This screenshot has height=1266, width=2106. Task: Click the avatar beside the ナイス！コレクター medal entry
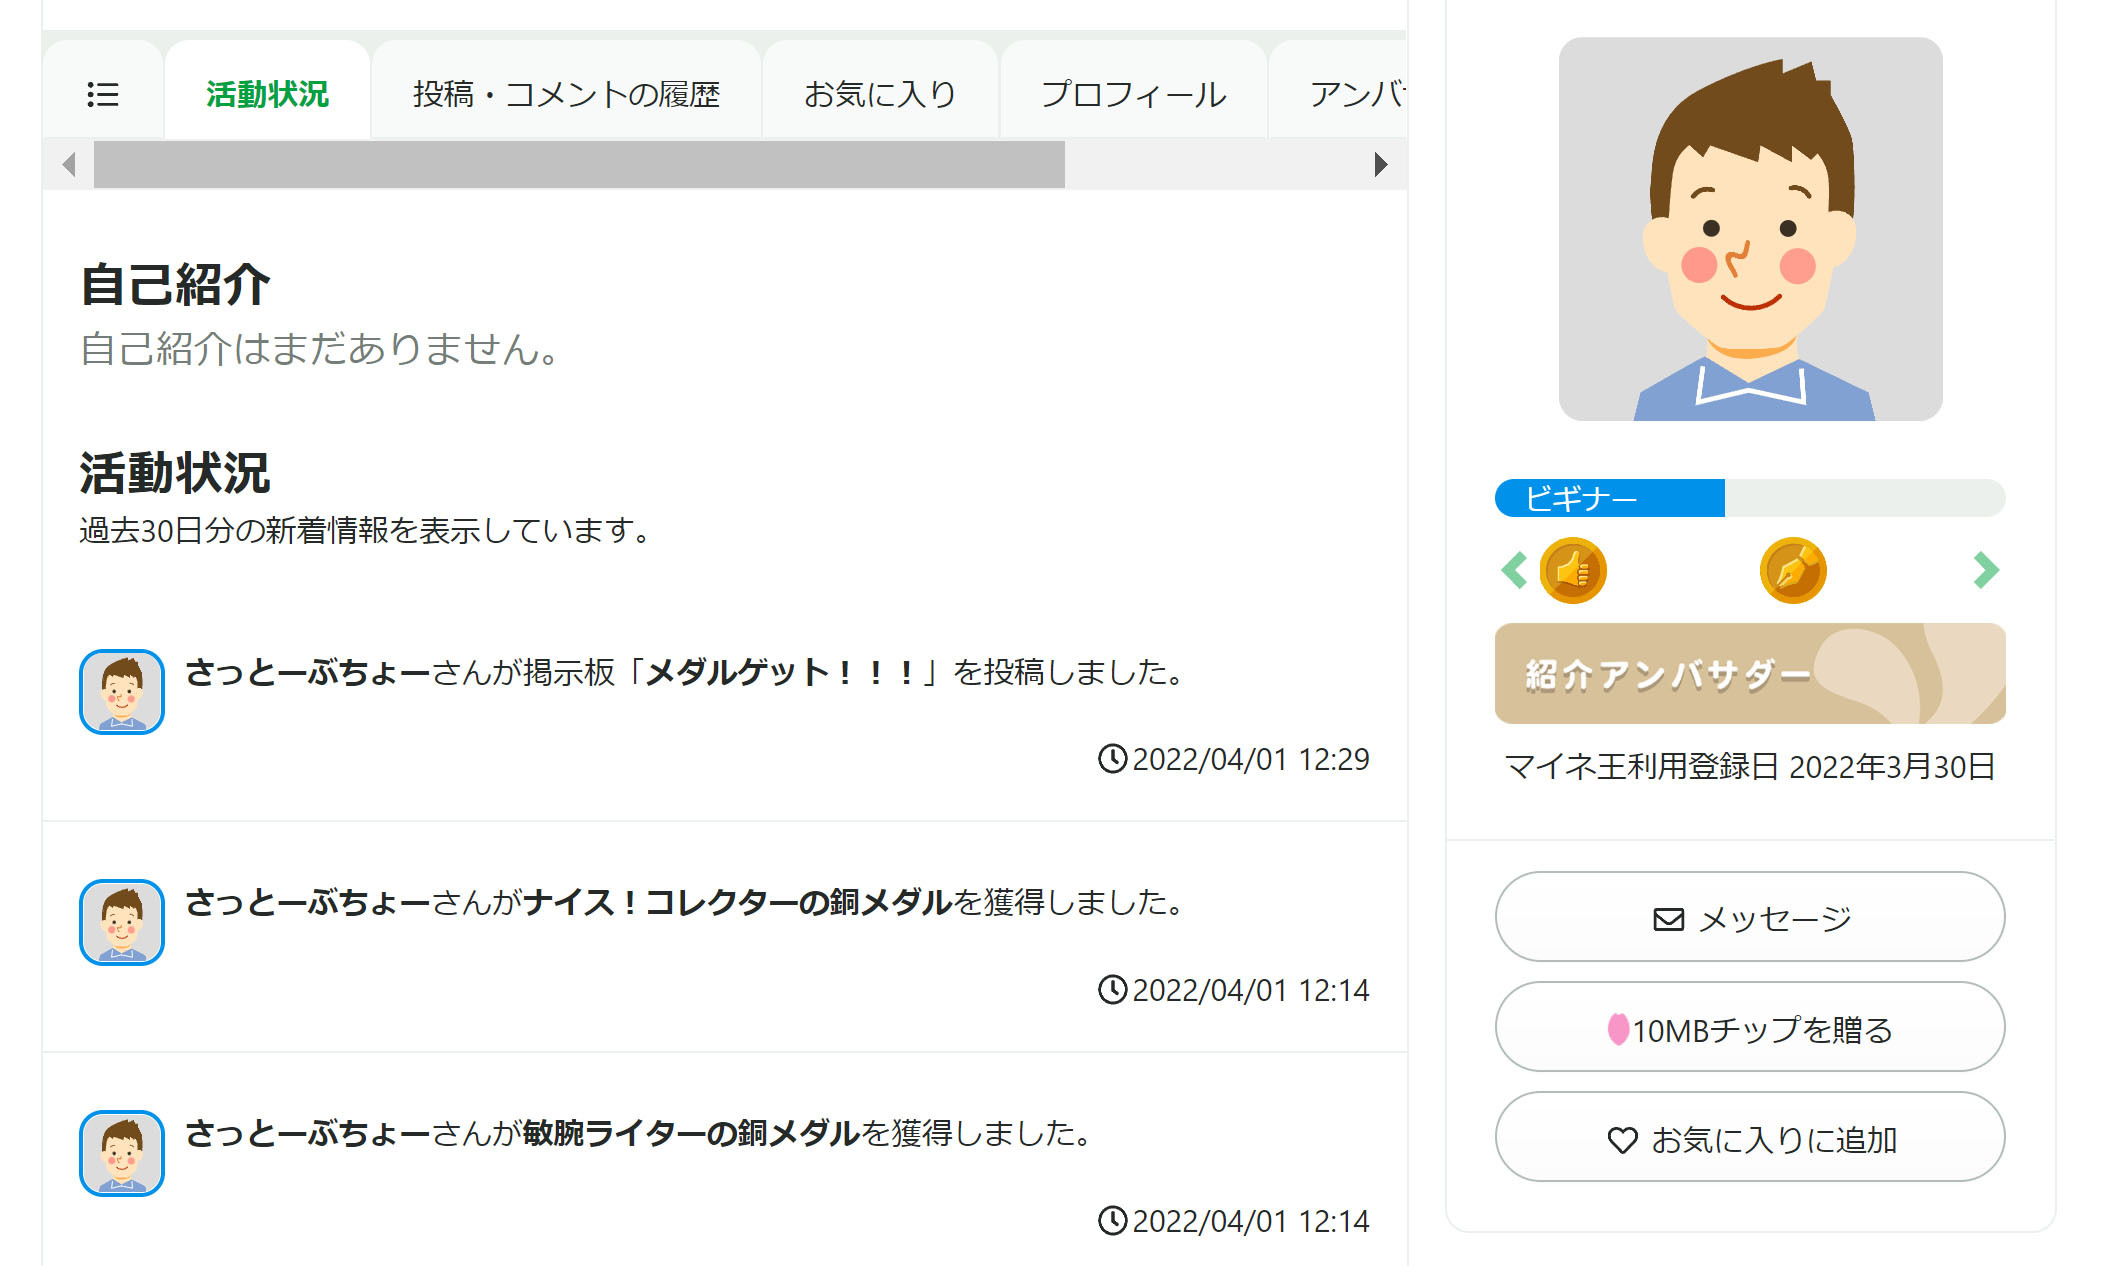point(122,922)
